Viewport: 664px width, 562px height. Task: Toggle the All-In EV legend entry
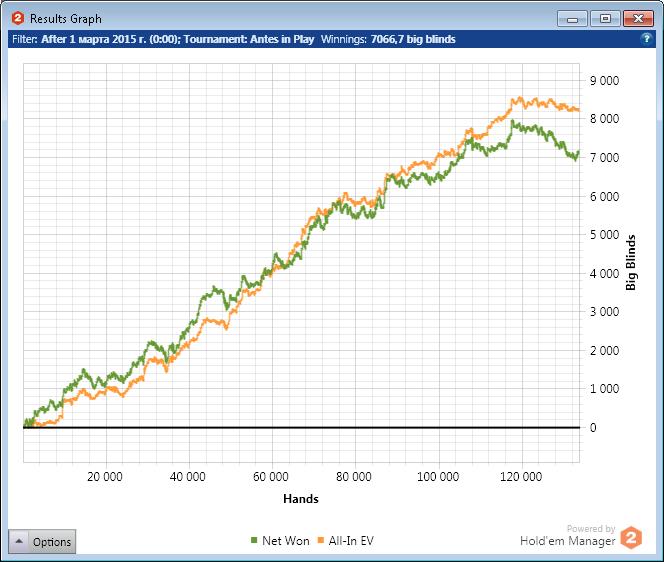346,540
